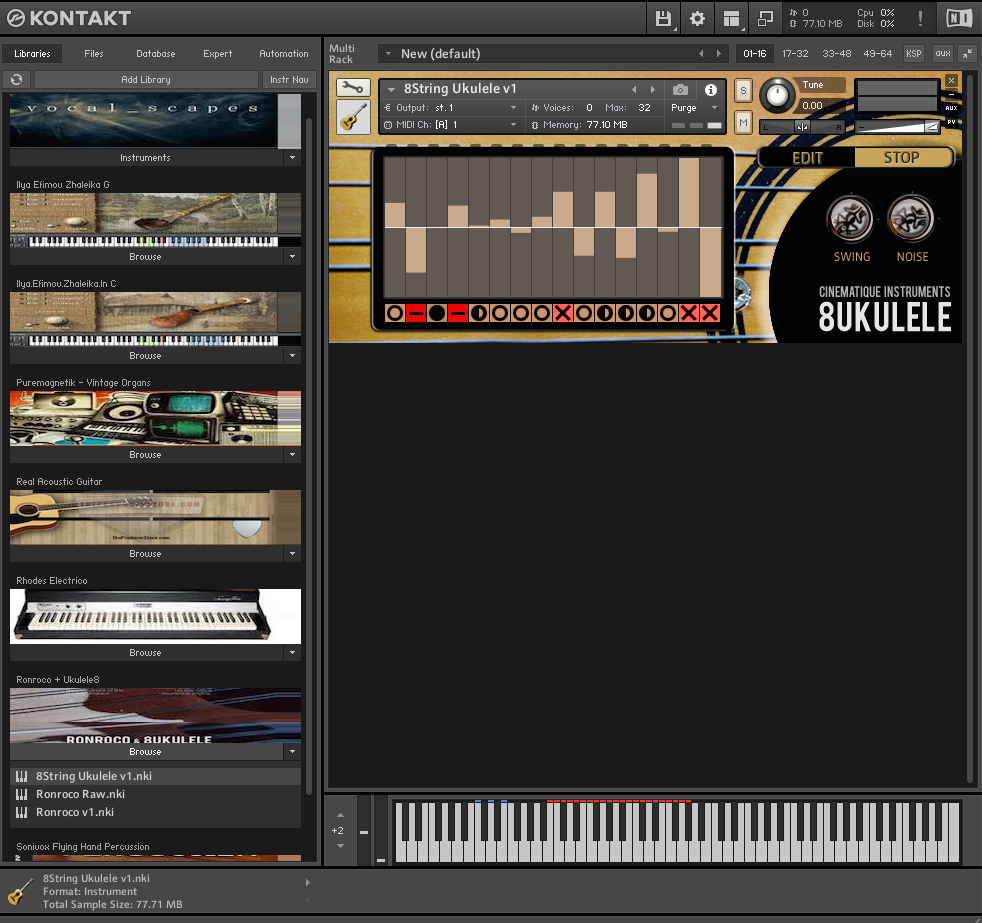Click the save (floppy disk) icon
Viewport: 982px width, 923px height.
pyautogui.click(x=663, y=19)
